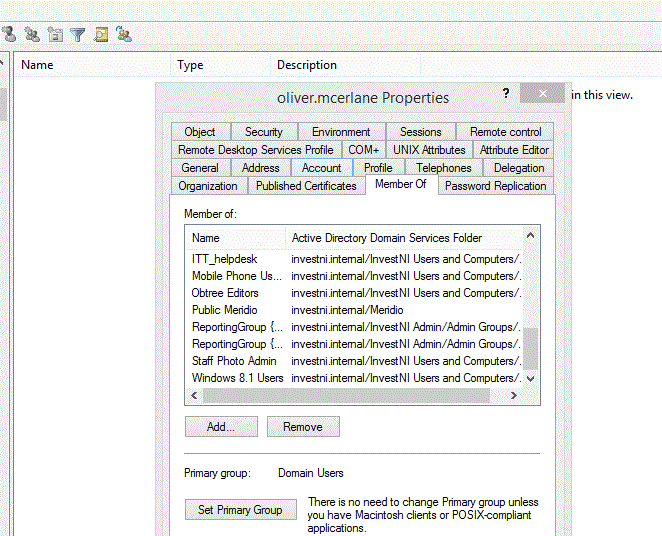Click the Find objects magnifier icon
The height and width of the screenshot is (536, 662).
tap(101, 34)
